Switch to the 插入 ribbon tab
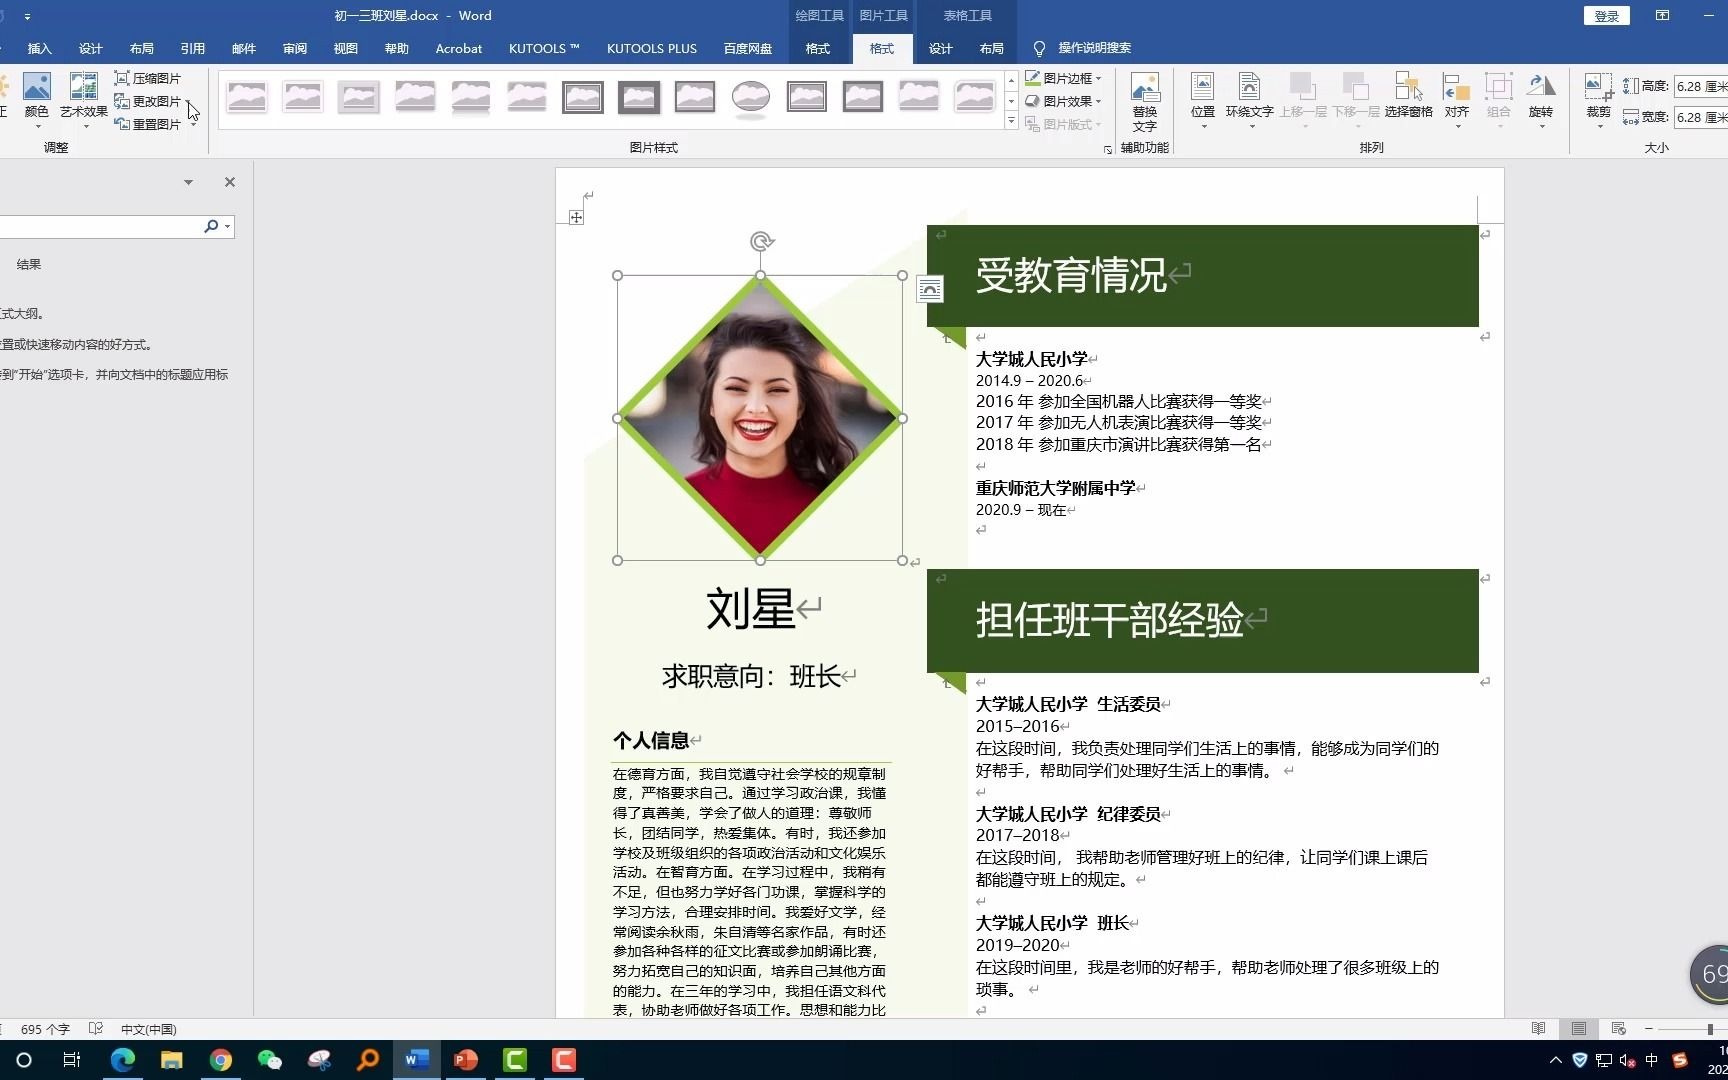 click(x=39, y=48)
